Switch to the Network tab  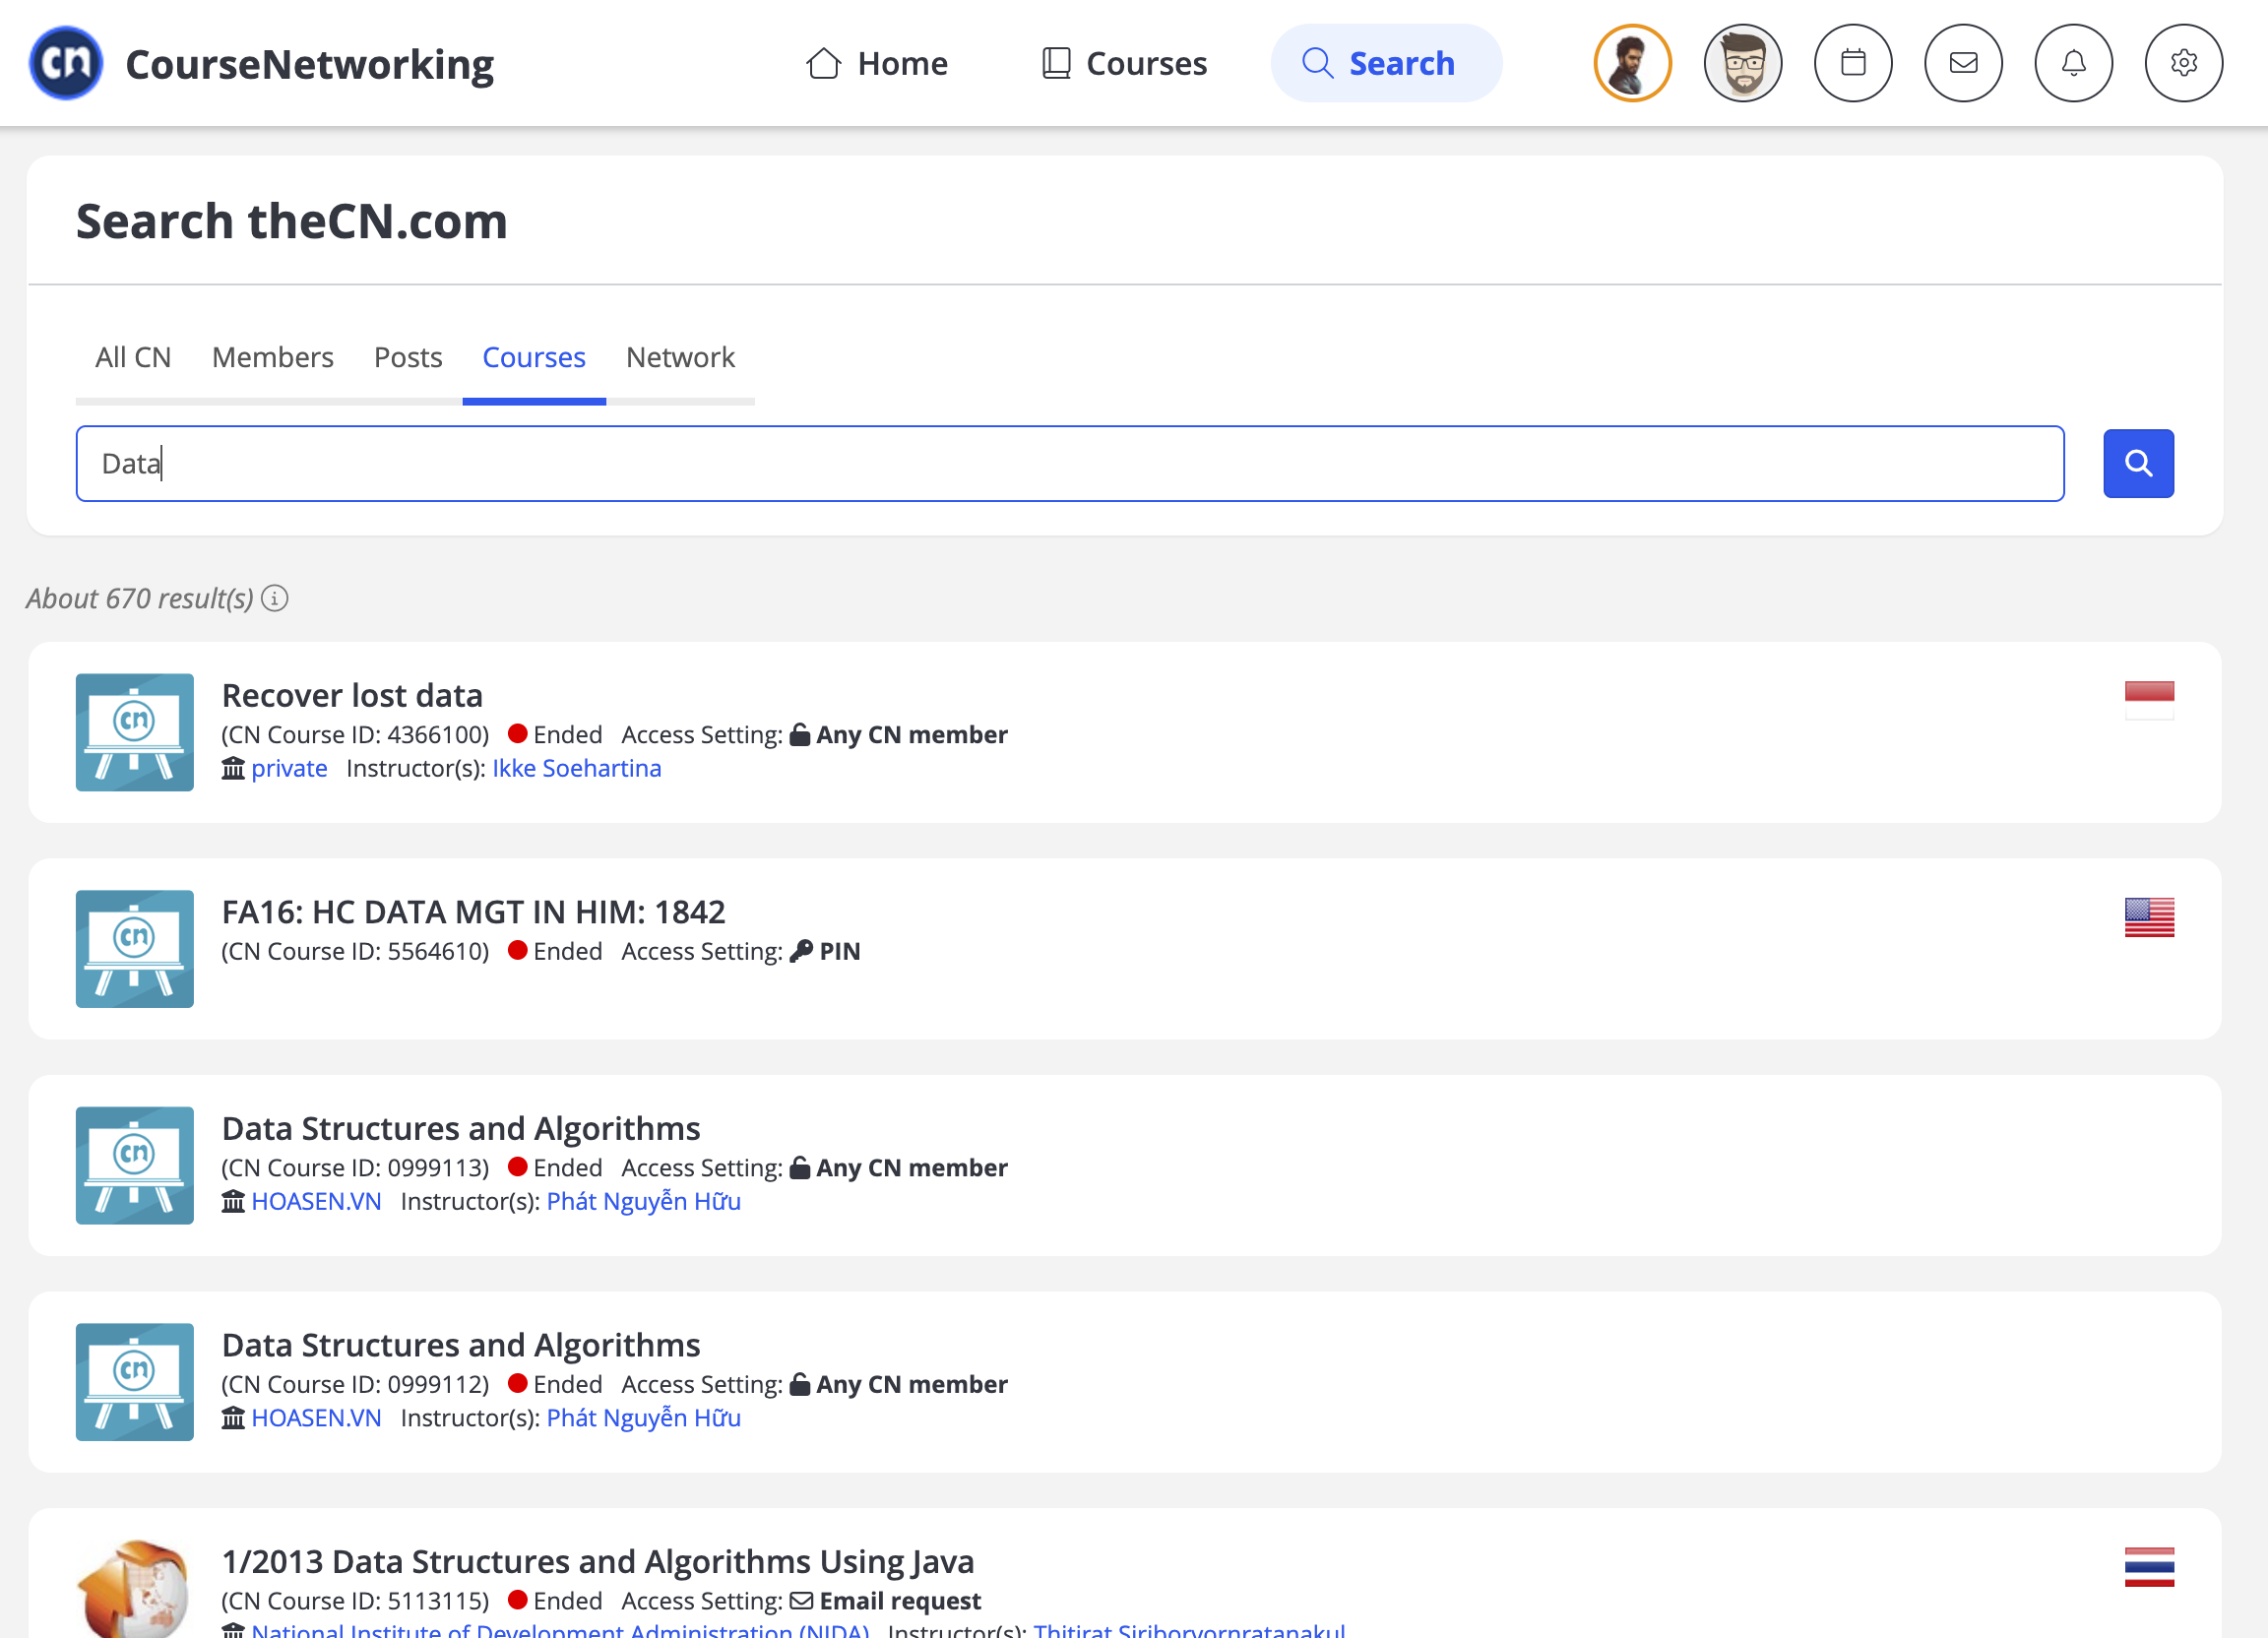pyautogui.click(x=680, y=357)
